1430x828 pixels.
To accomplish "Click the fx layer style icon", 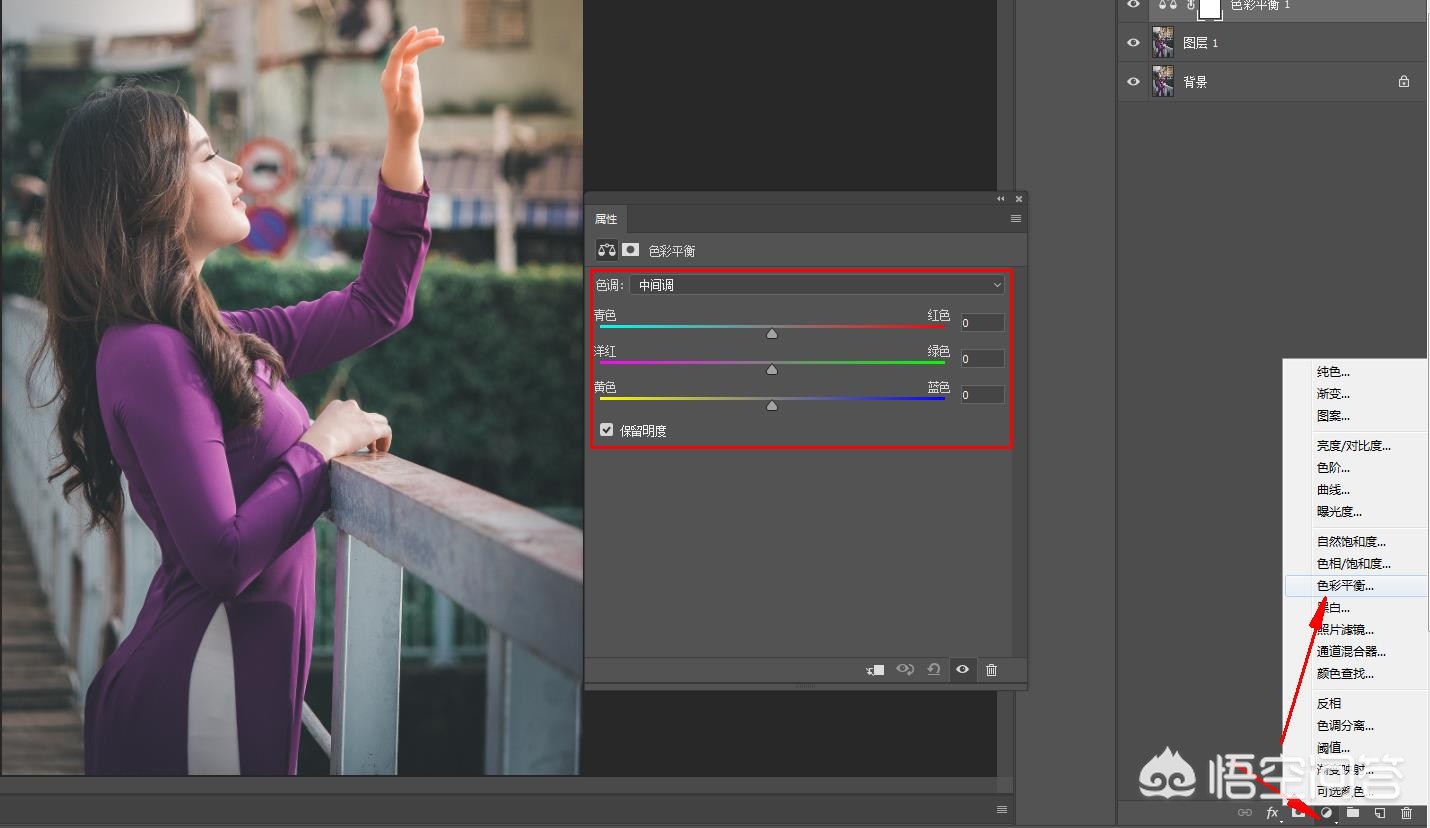I will (x=1272, y=813).
